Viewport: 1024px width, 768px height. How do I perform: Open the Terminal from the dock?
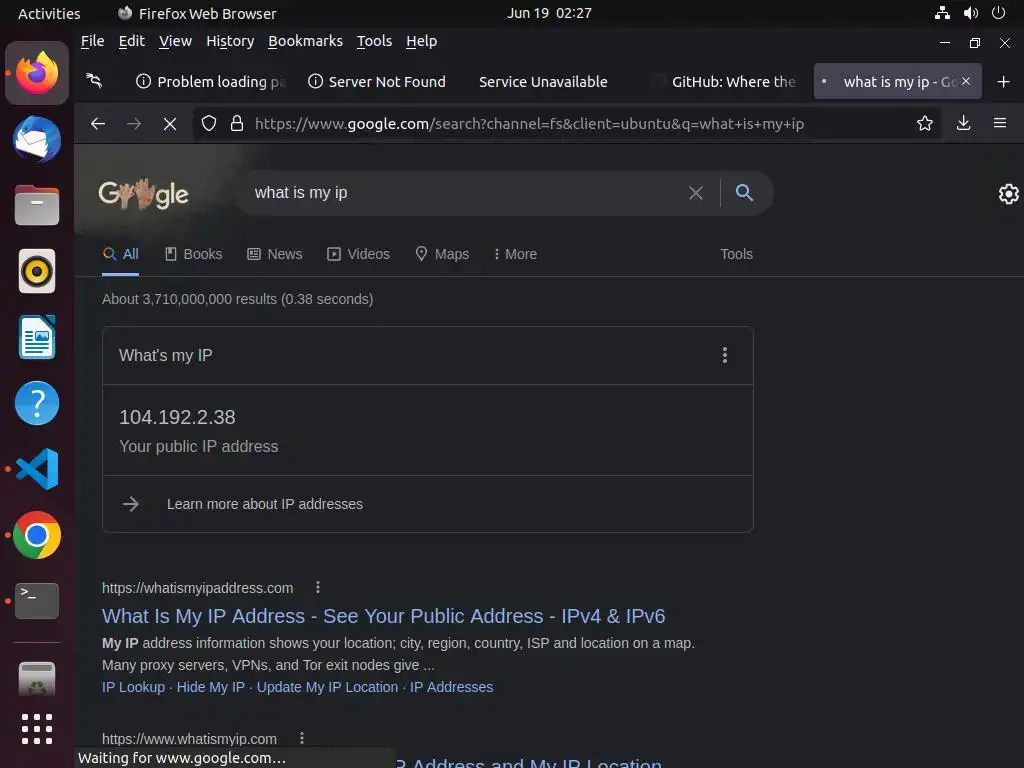pyautogui.click(x=37, y=600)
